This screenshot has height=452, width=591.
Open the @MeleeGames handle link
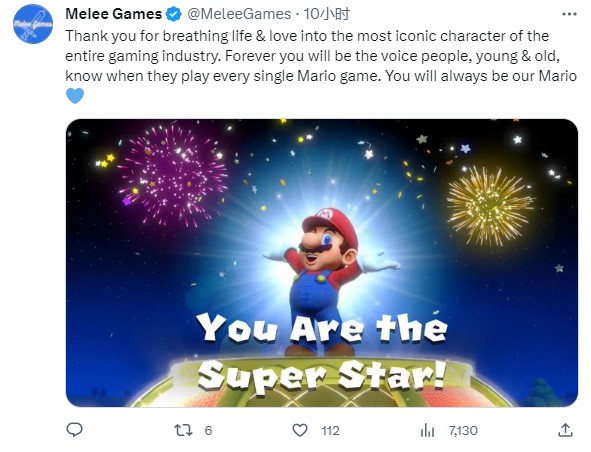[x=239, y=14]
